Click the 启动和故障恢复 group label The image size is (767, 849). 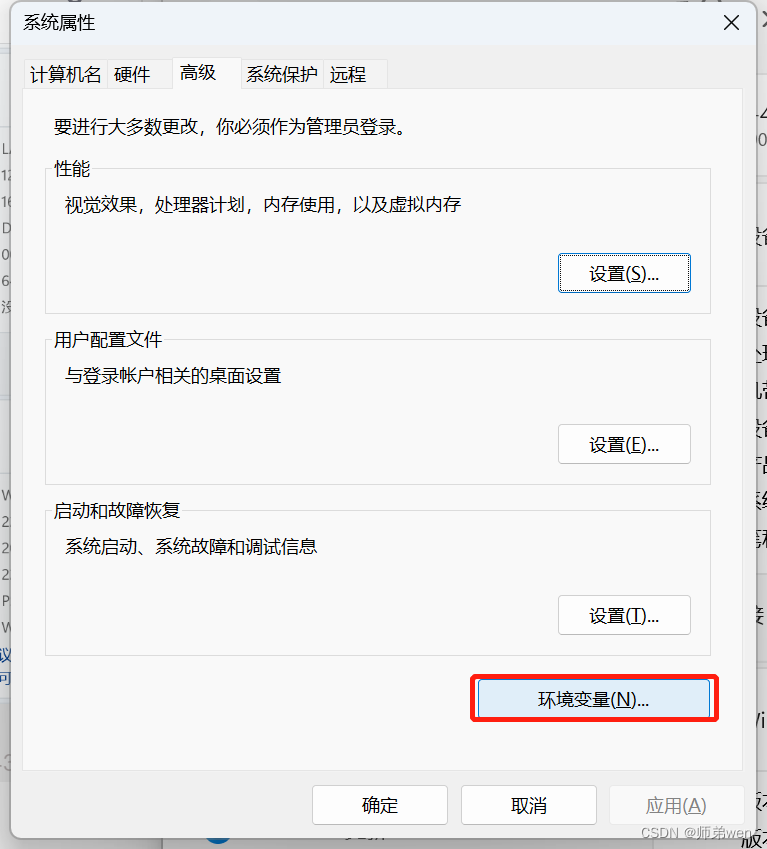point(117,511)
